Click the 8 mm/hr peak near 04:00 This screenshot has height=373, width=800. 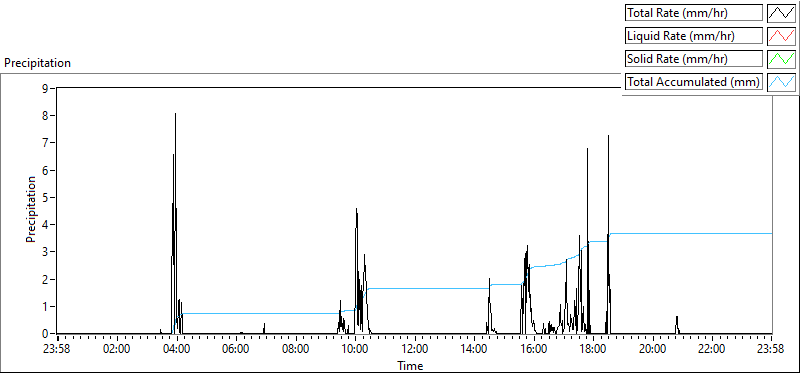(x=176, y=114)
